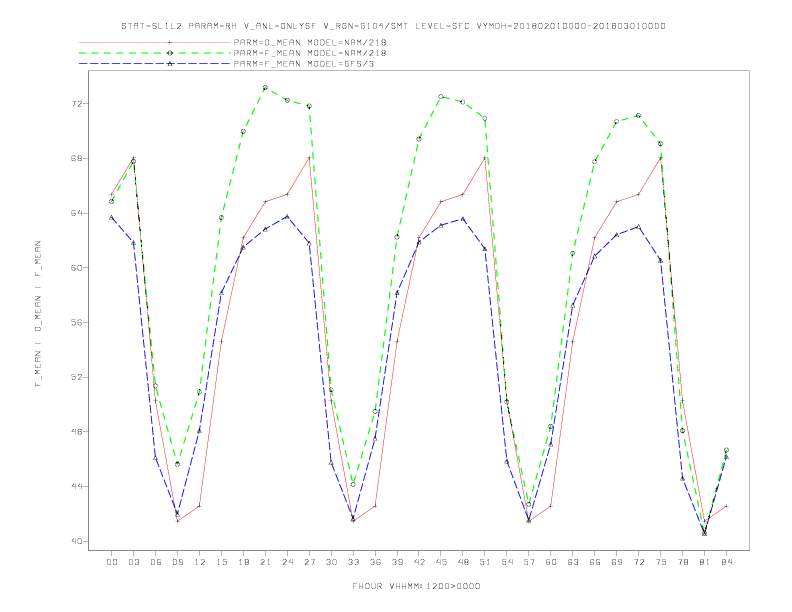Click blue curve triangle marker at hour 24
792x612 pixels.
click(x=287, y=217)
